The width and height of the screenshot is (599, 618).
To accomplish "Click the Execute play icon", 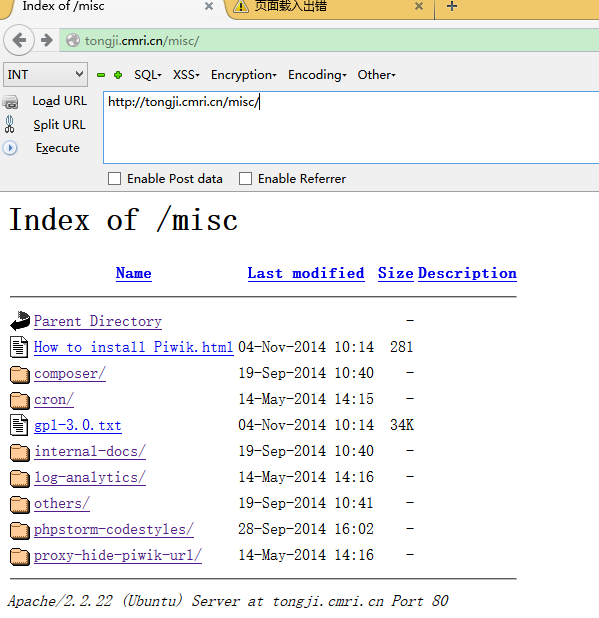I will [10, 148].
